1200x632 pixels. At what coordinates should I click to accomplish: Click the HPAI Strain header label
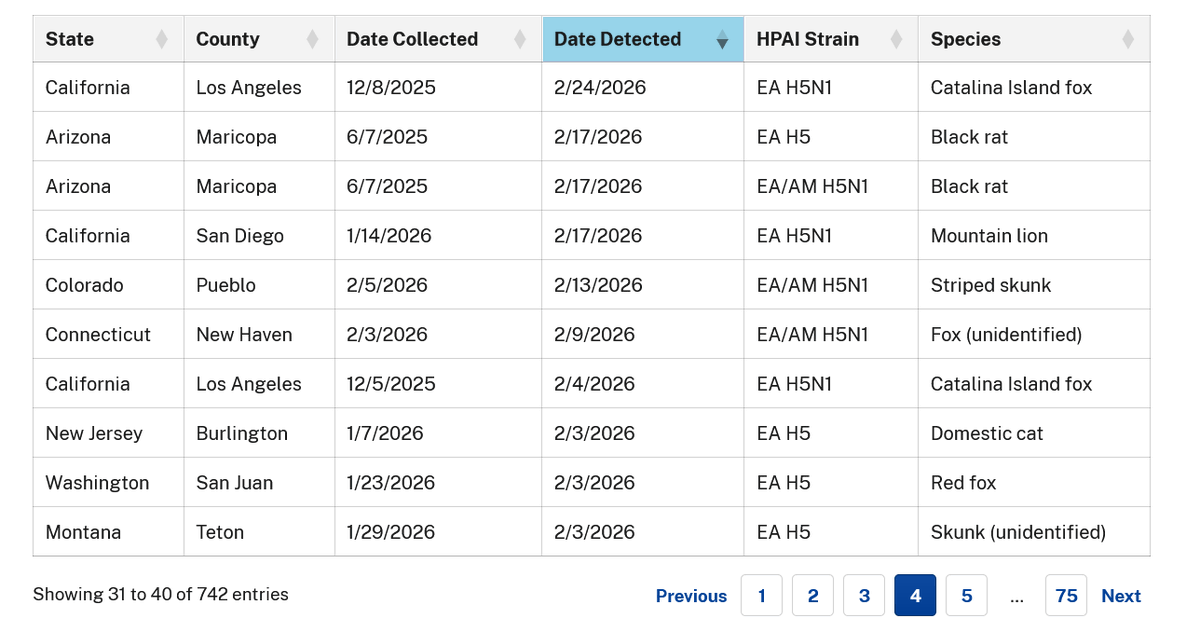808,39
